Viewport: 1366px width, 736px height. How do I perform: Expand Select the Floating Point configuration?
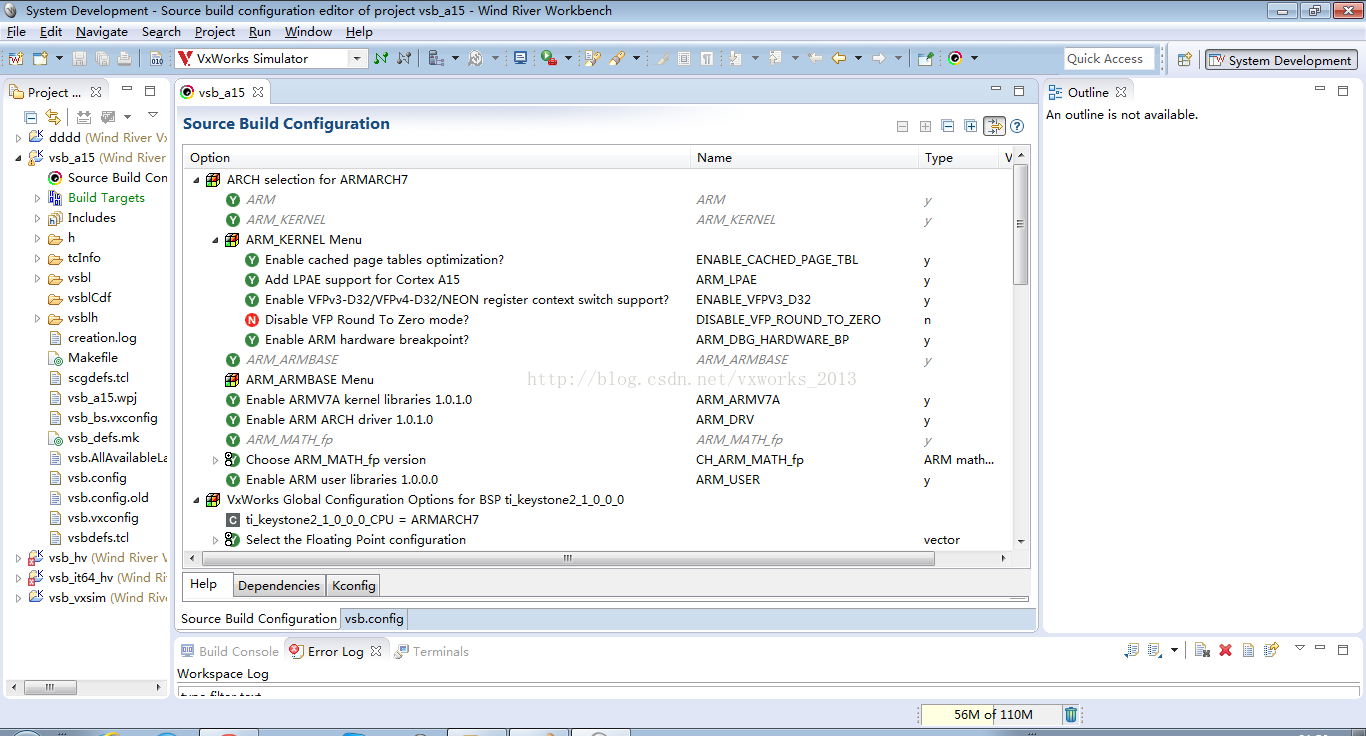(215, 540)
